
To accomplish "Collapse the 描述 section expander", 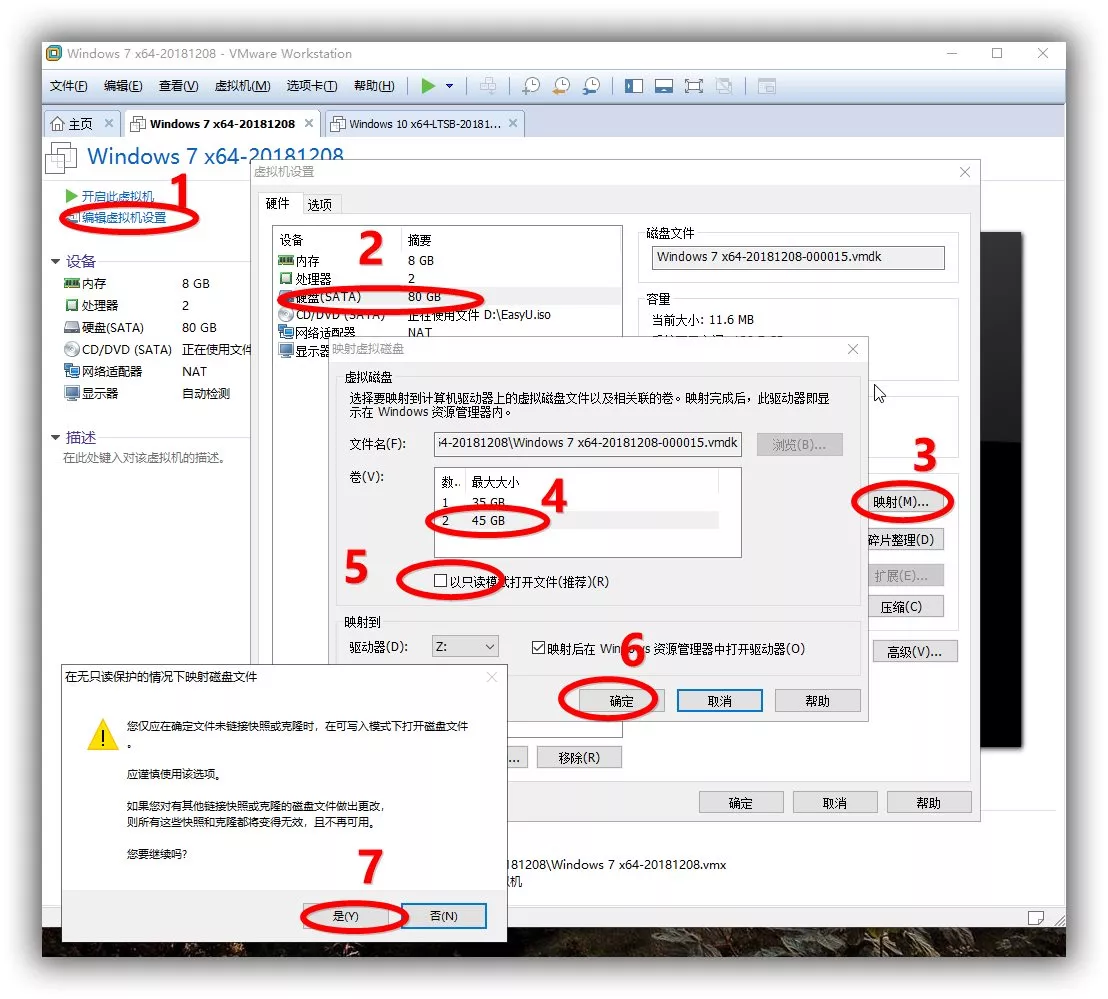I will point(55,438).
